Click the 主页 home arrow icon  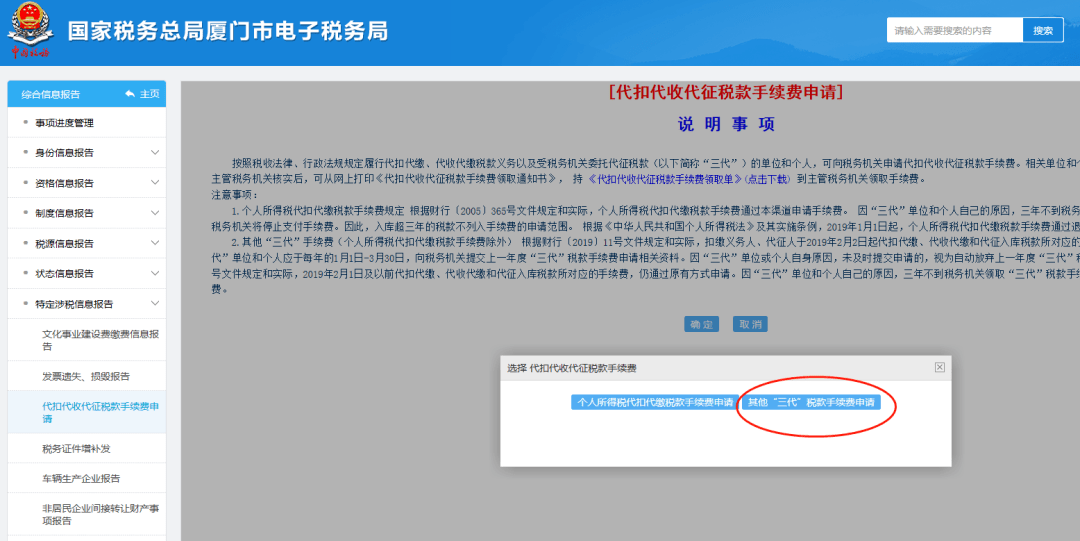pos(130,94)
